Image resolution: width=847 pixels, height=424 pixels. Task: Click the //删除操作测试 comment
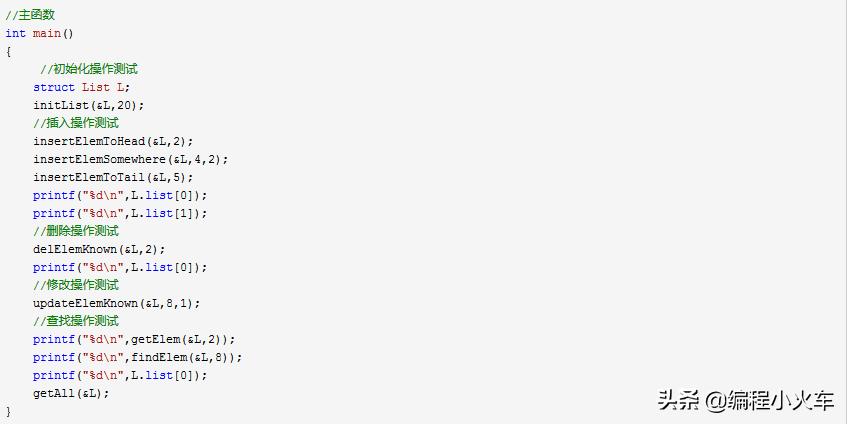click(x=75, y=231)
